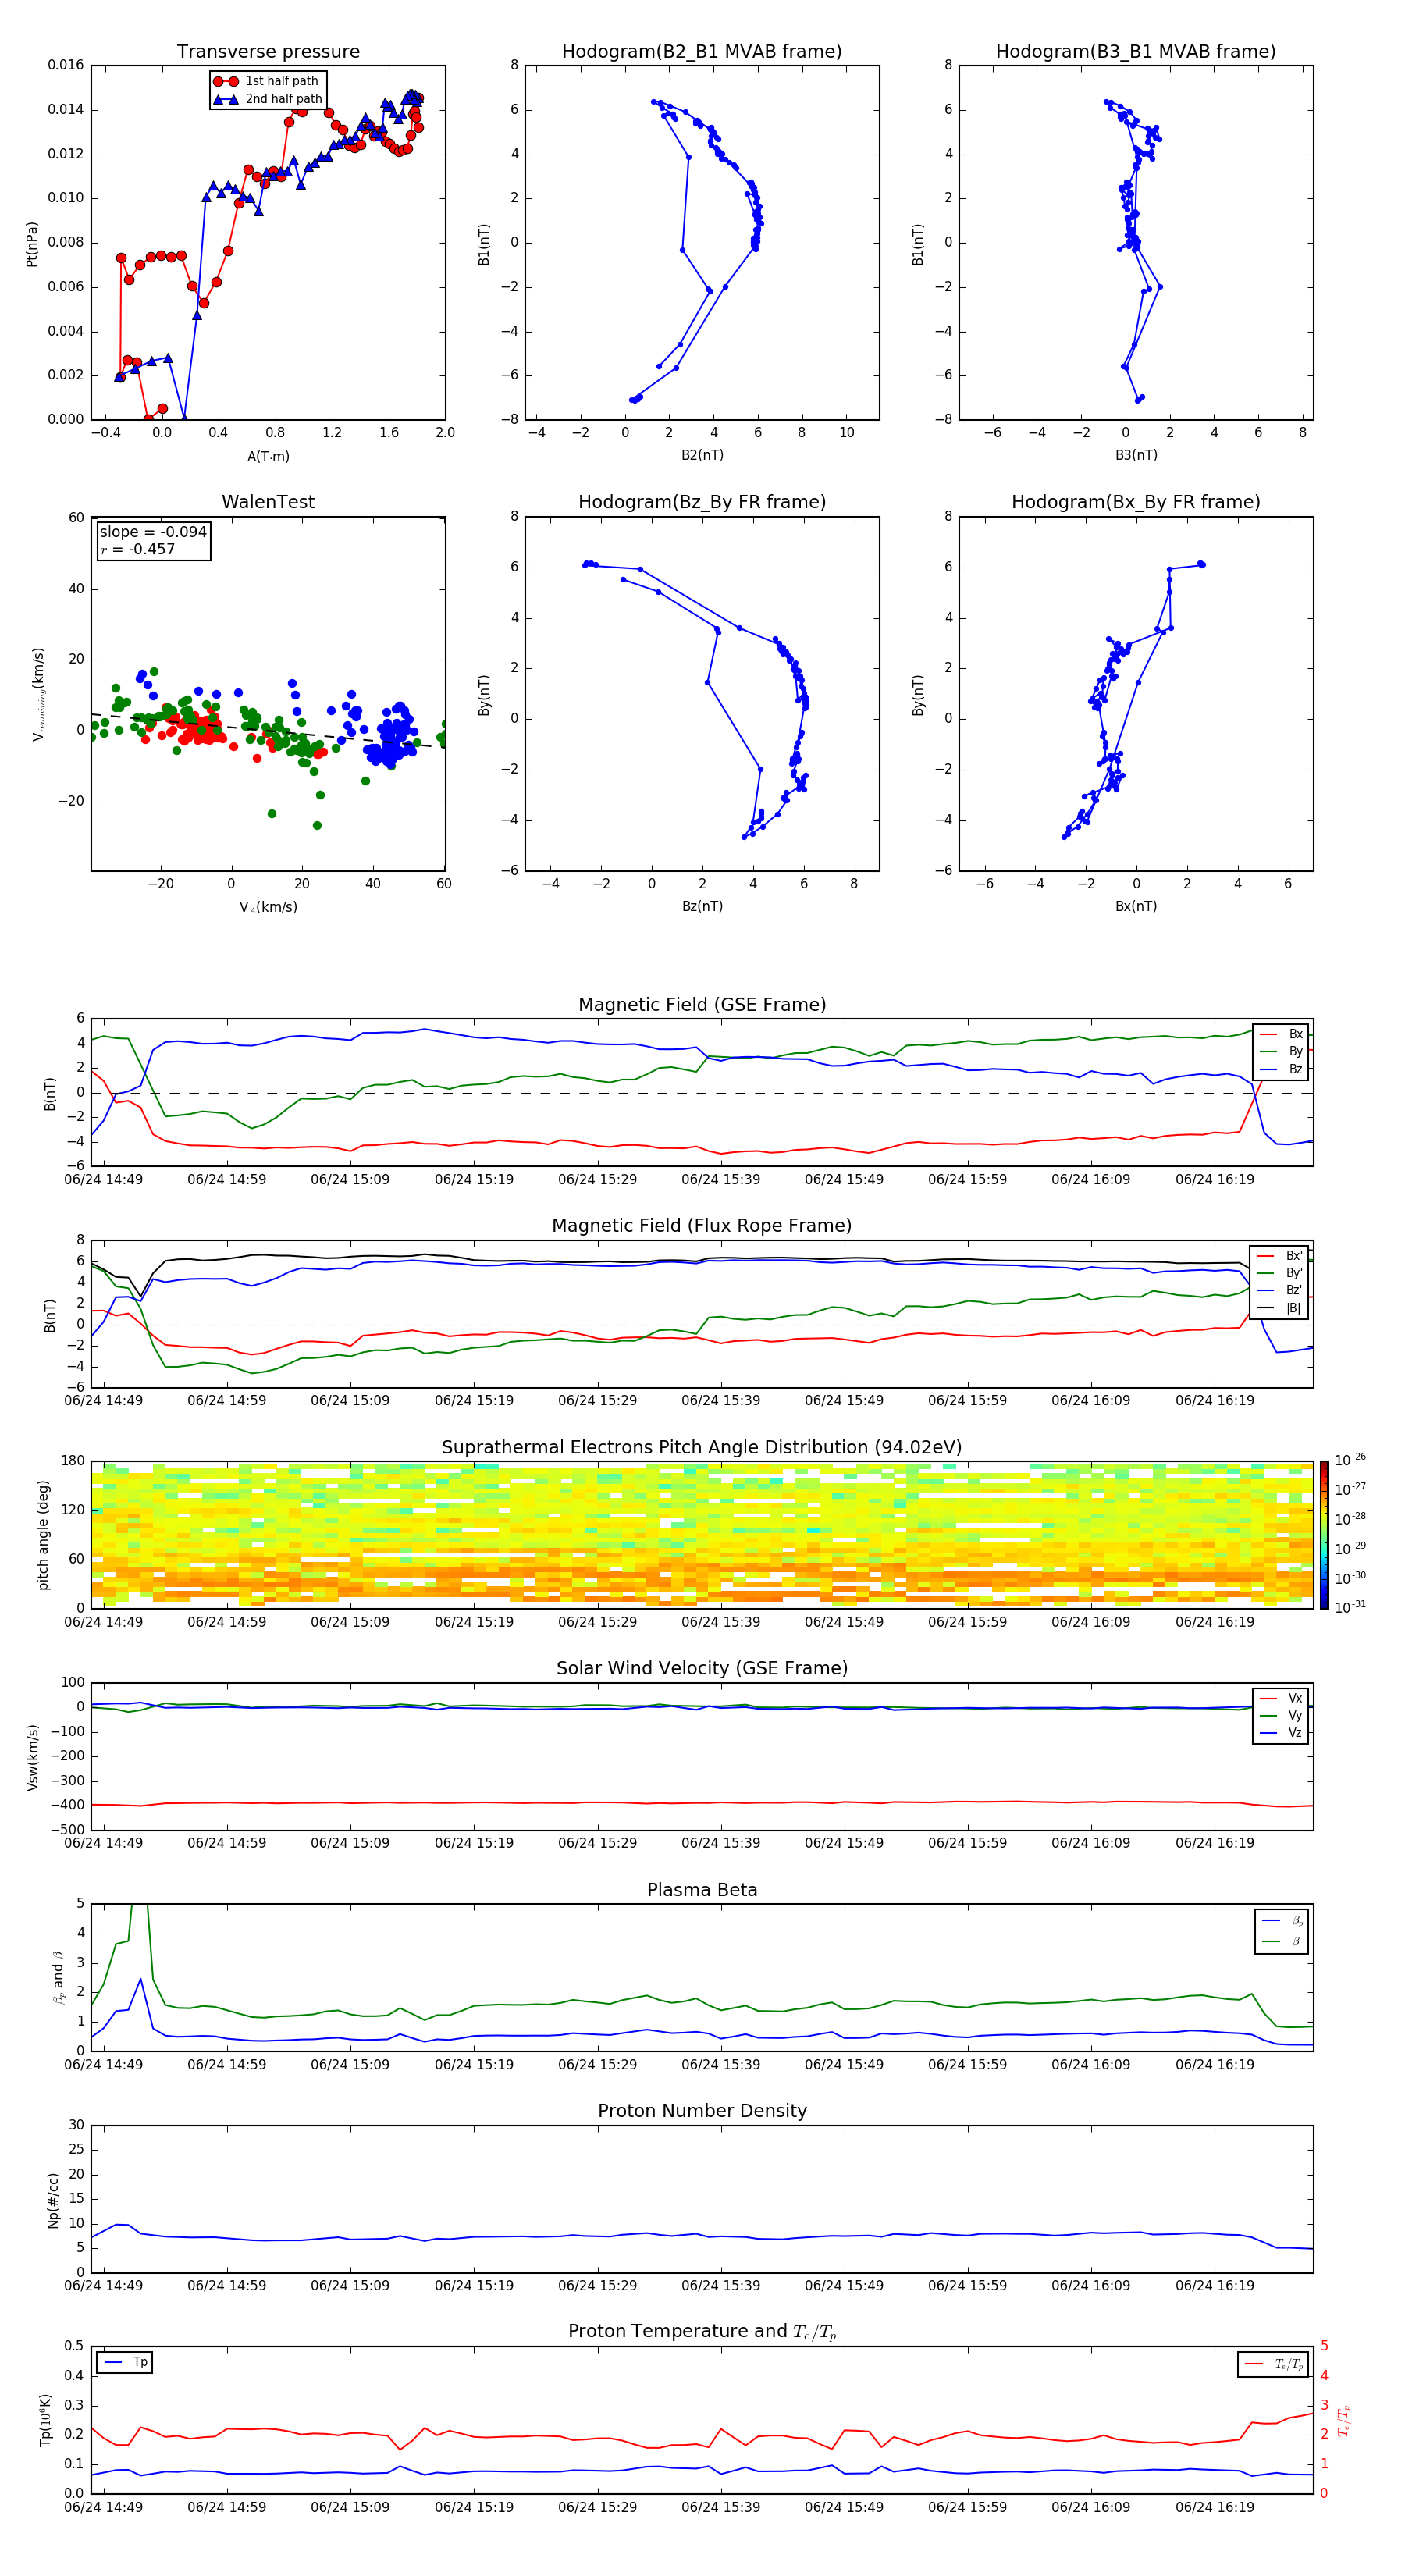This screenshot has height=2576, width=1405.
Task: Select 'Bz' in GSE magnetic field legend
Action: (x=1281, y=1069)
